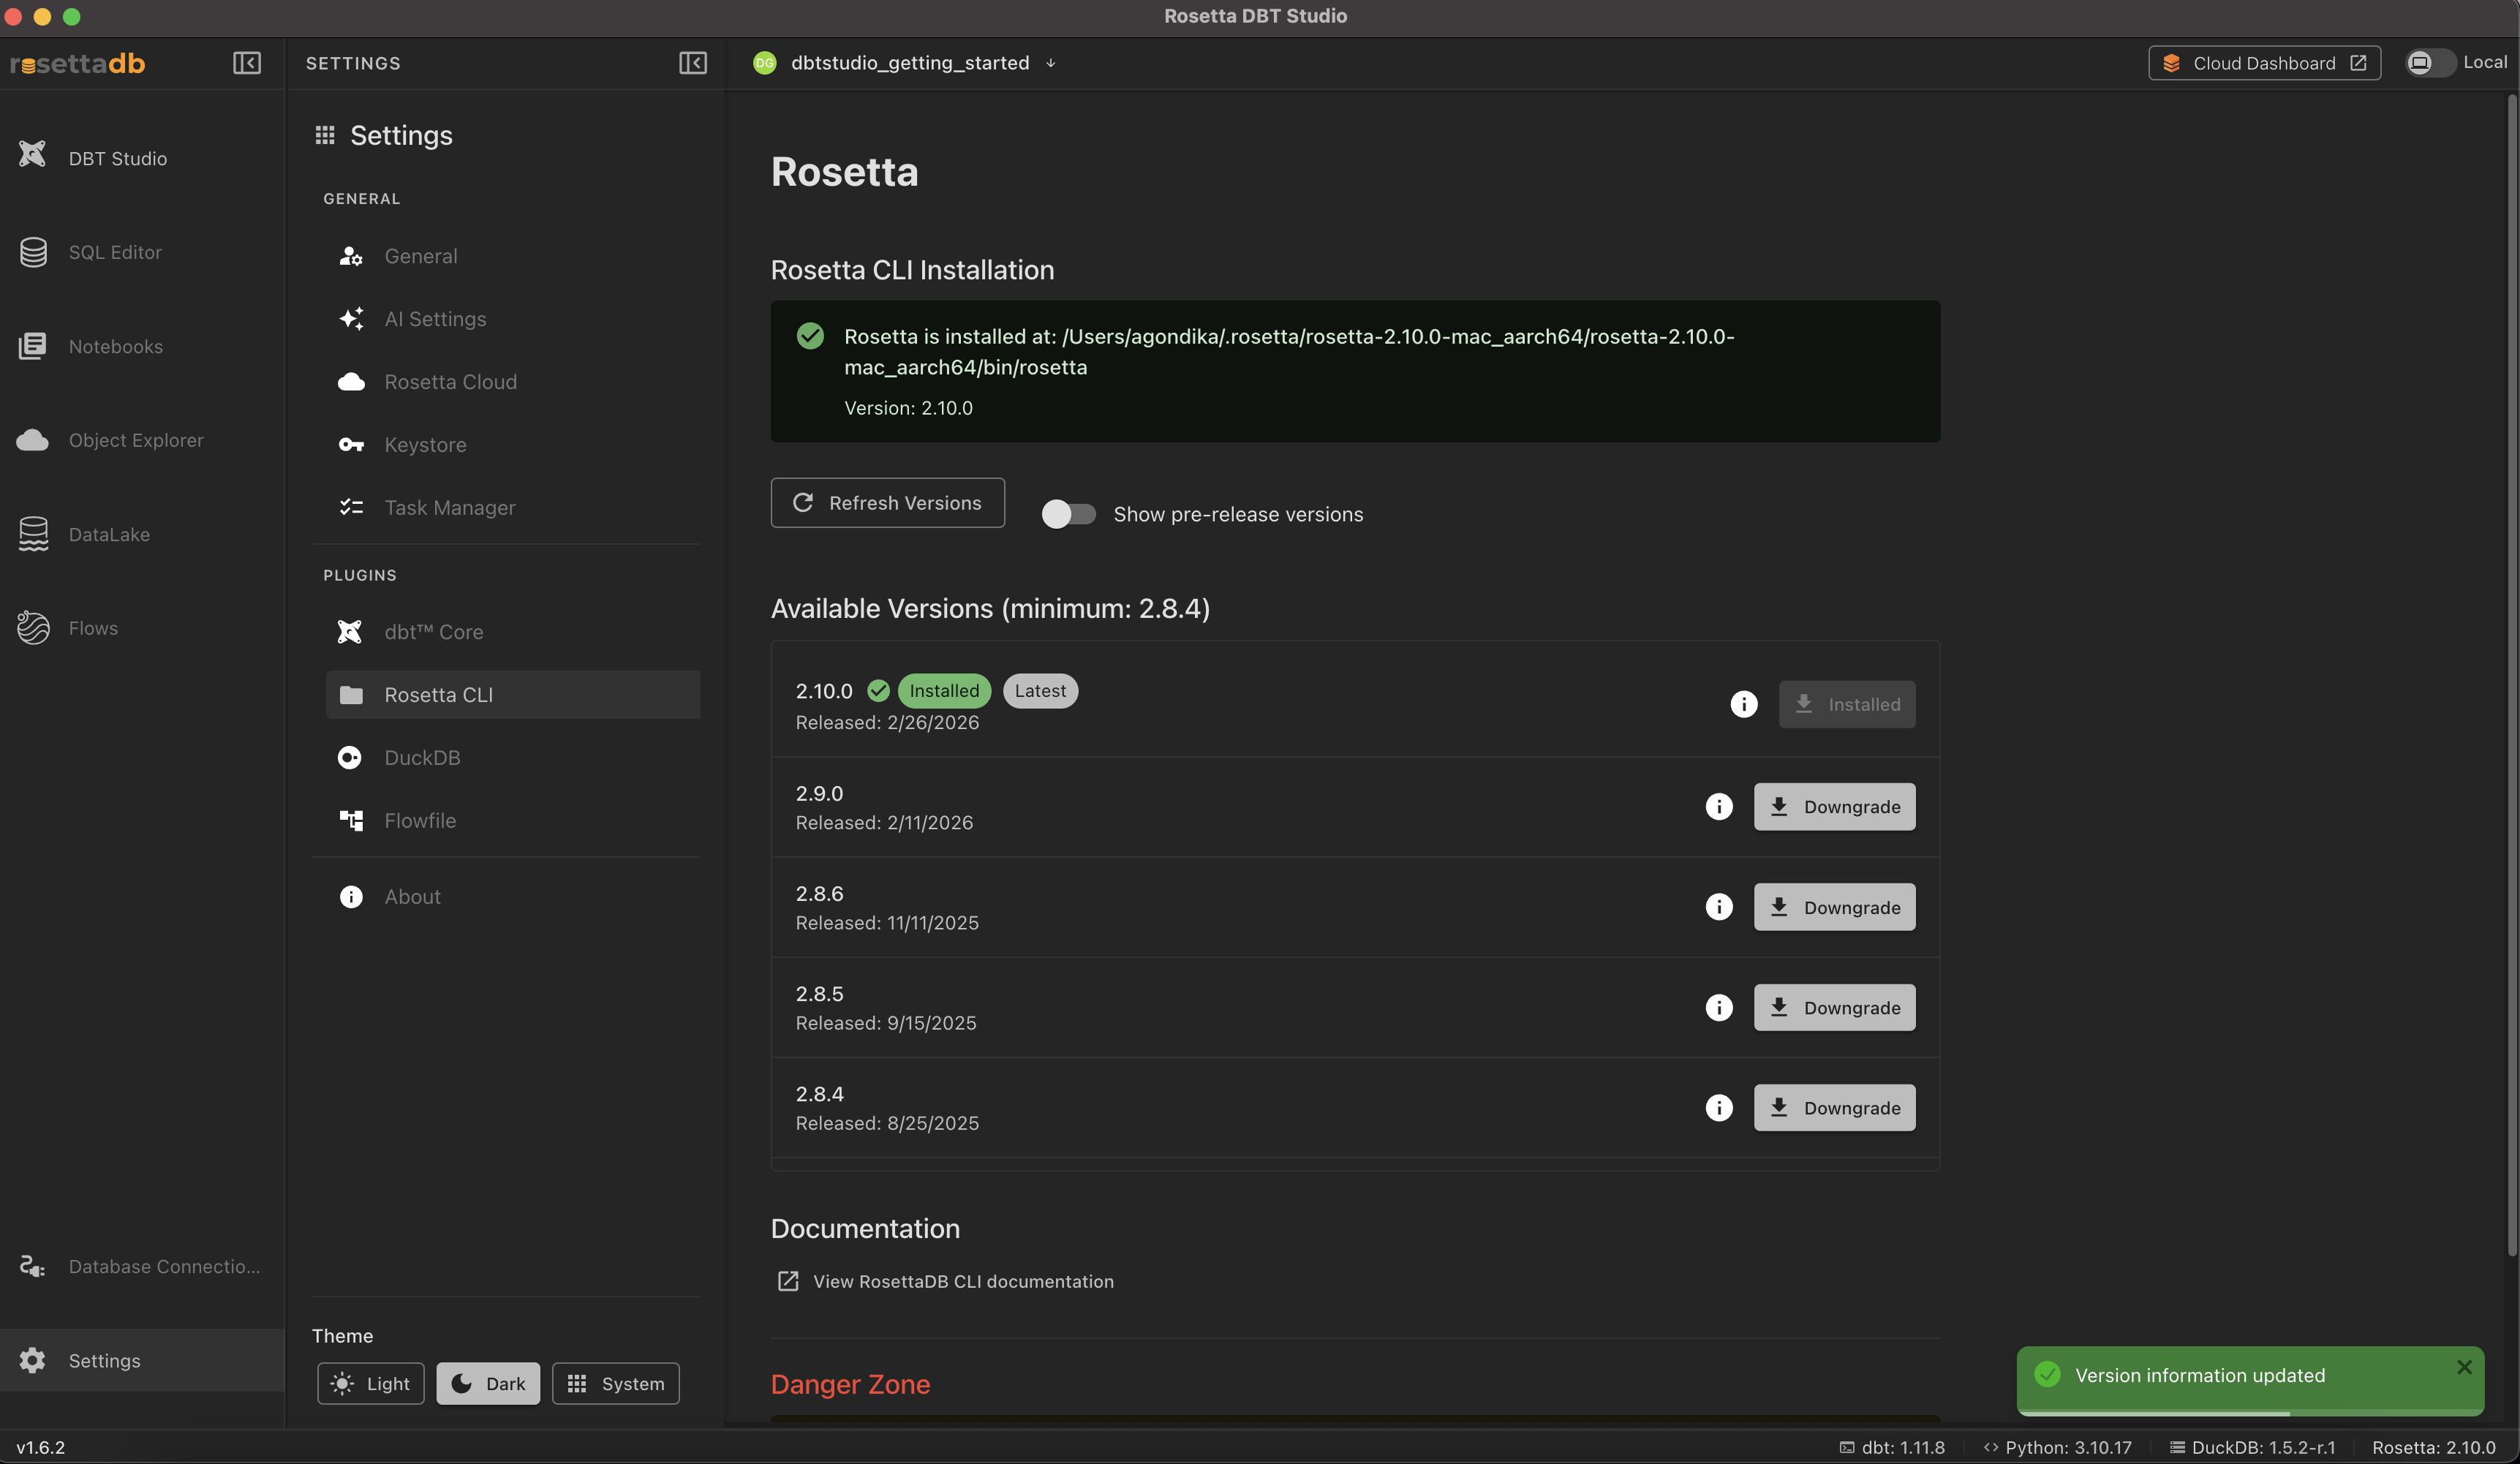Click the Version: 2.10.0 text
This screenshot has height=1464, width=2520.
[908, 408]
